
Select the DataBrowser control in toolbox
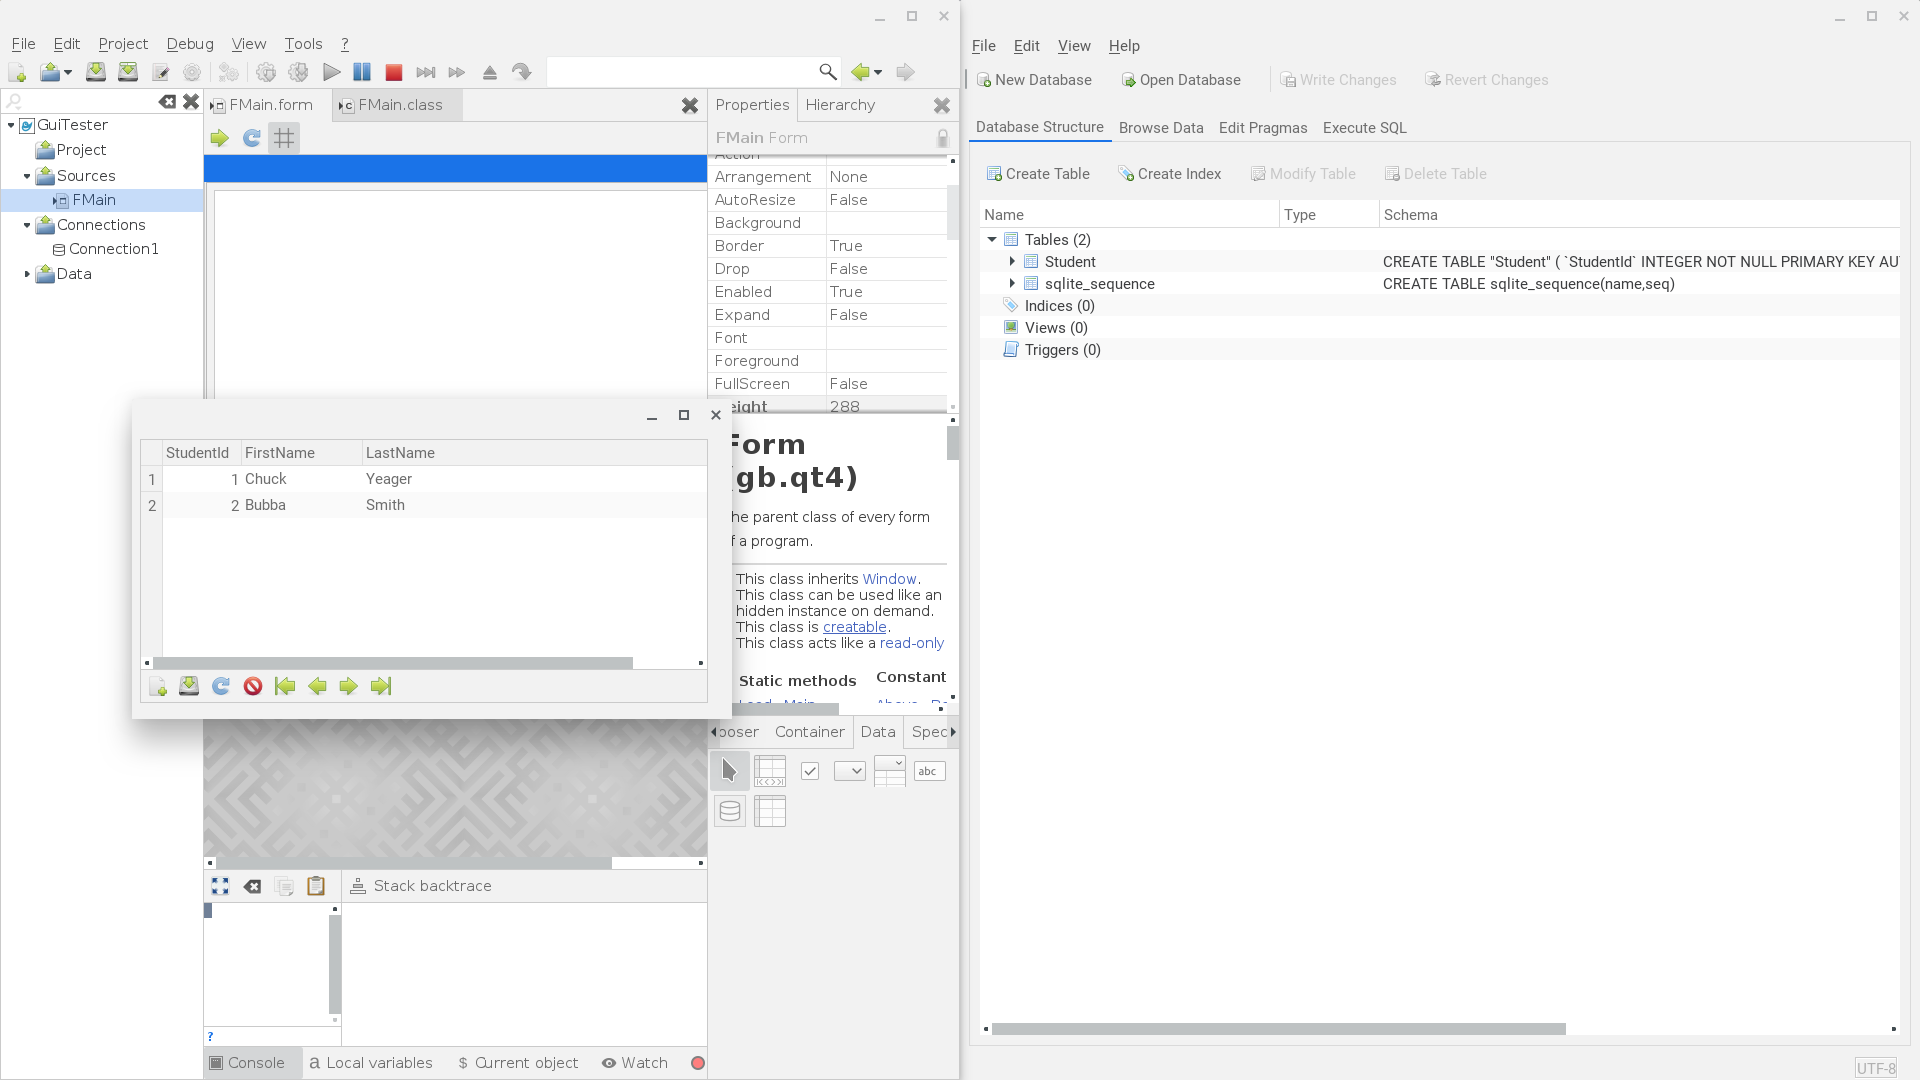point(770,771)
